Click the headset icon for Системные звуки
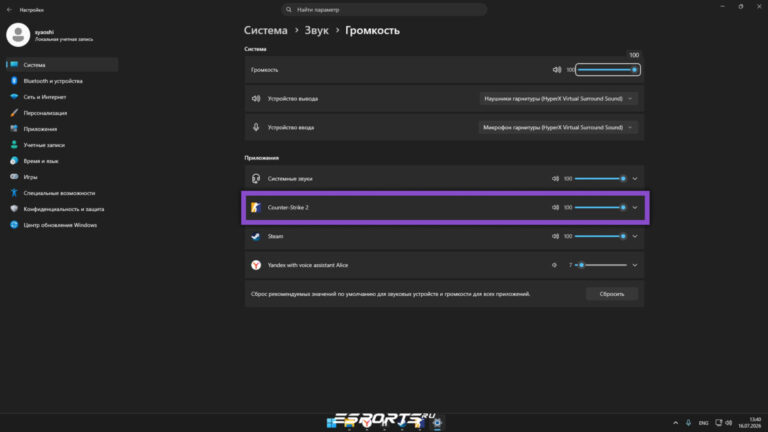The height and width of the screenshot is (432, 768). pos(256,178)
